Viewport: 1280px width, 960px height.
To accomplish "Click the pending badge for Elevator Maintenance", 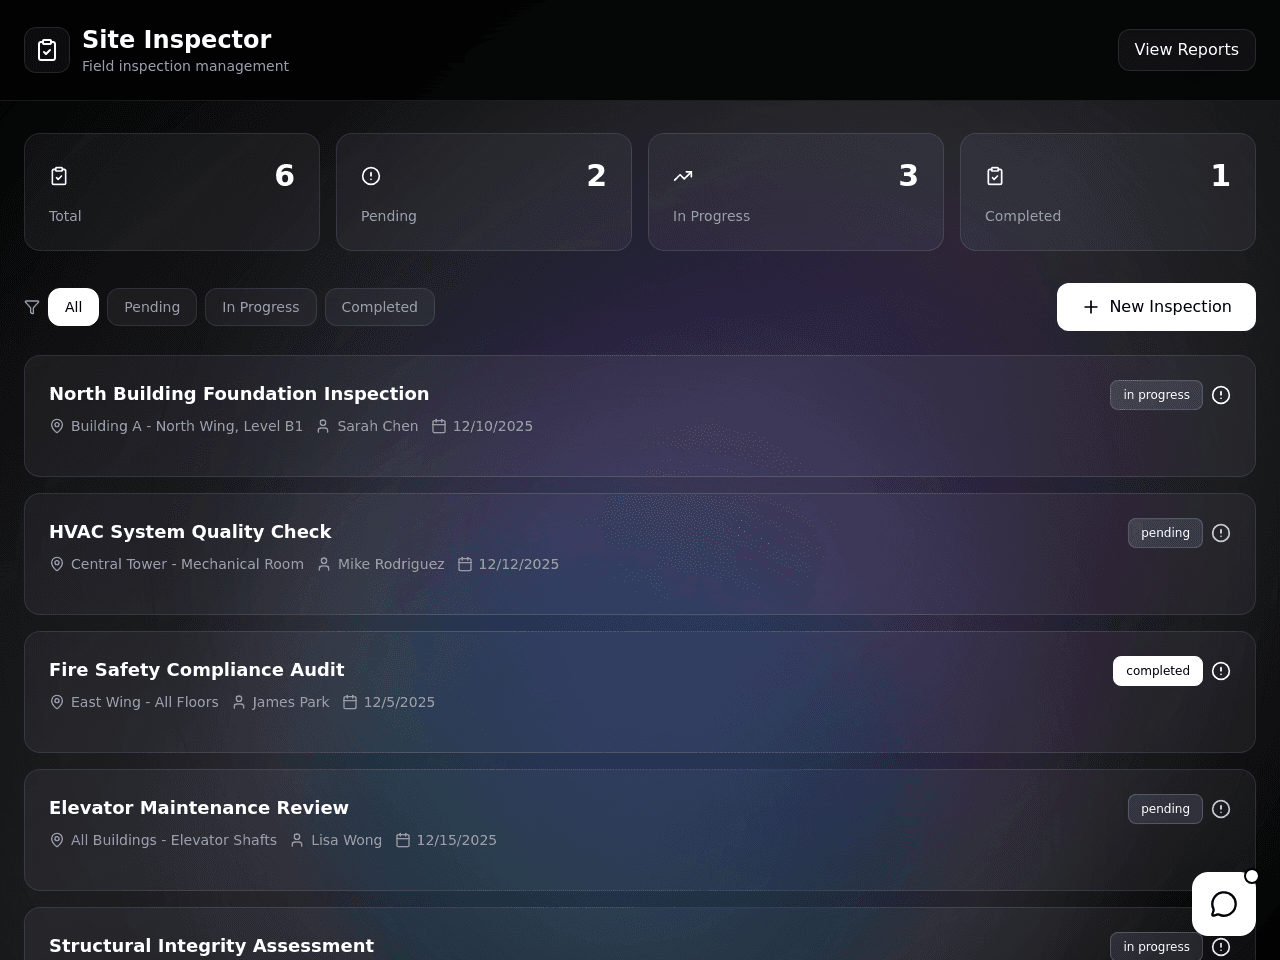I will point(1165,809).
